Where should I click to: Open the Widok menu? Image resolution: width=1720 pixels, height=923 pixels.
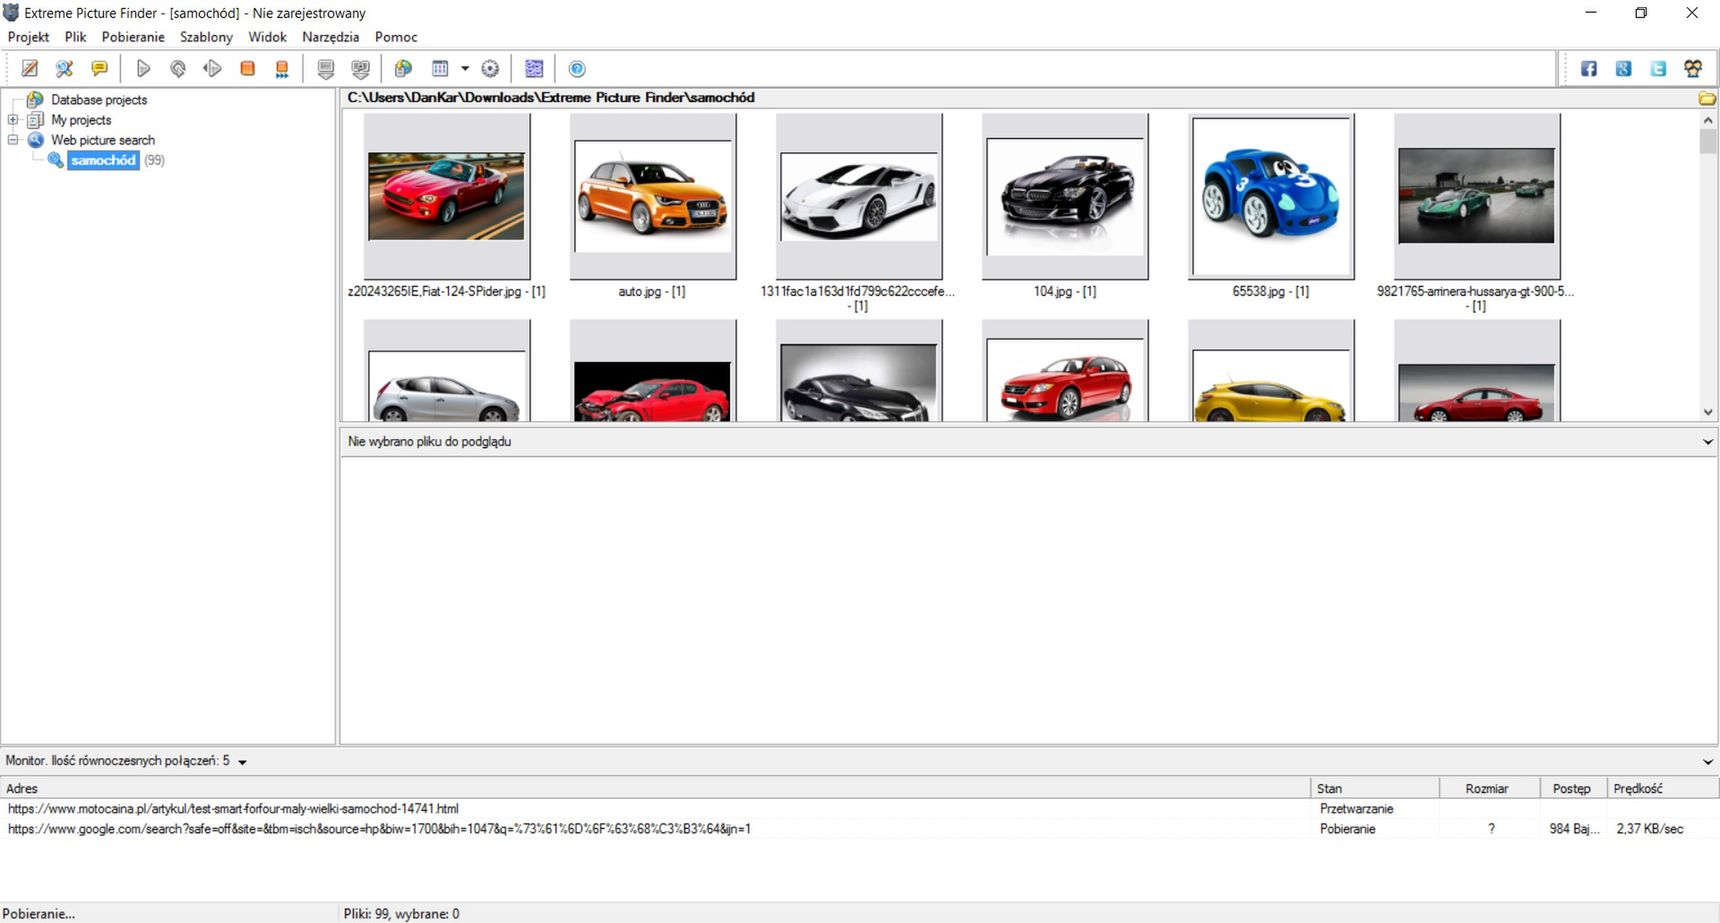pos(267,37)
